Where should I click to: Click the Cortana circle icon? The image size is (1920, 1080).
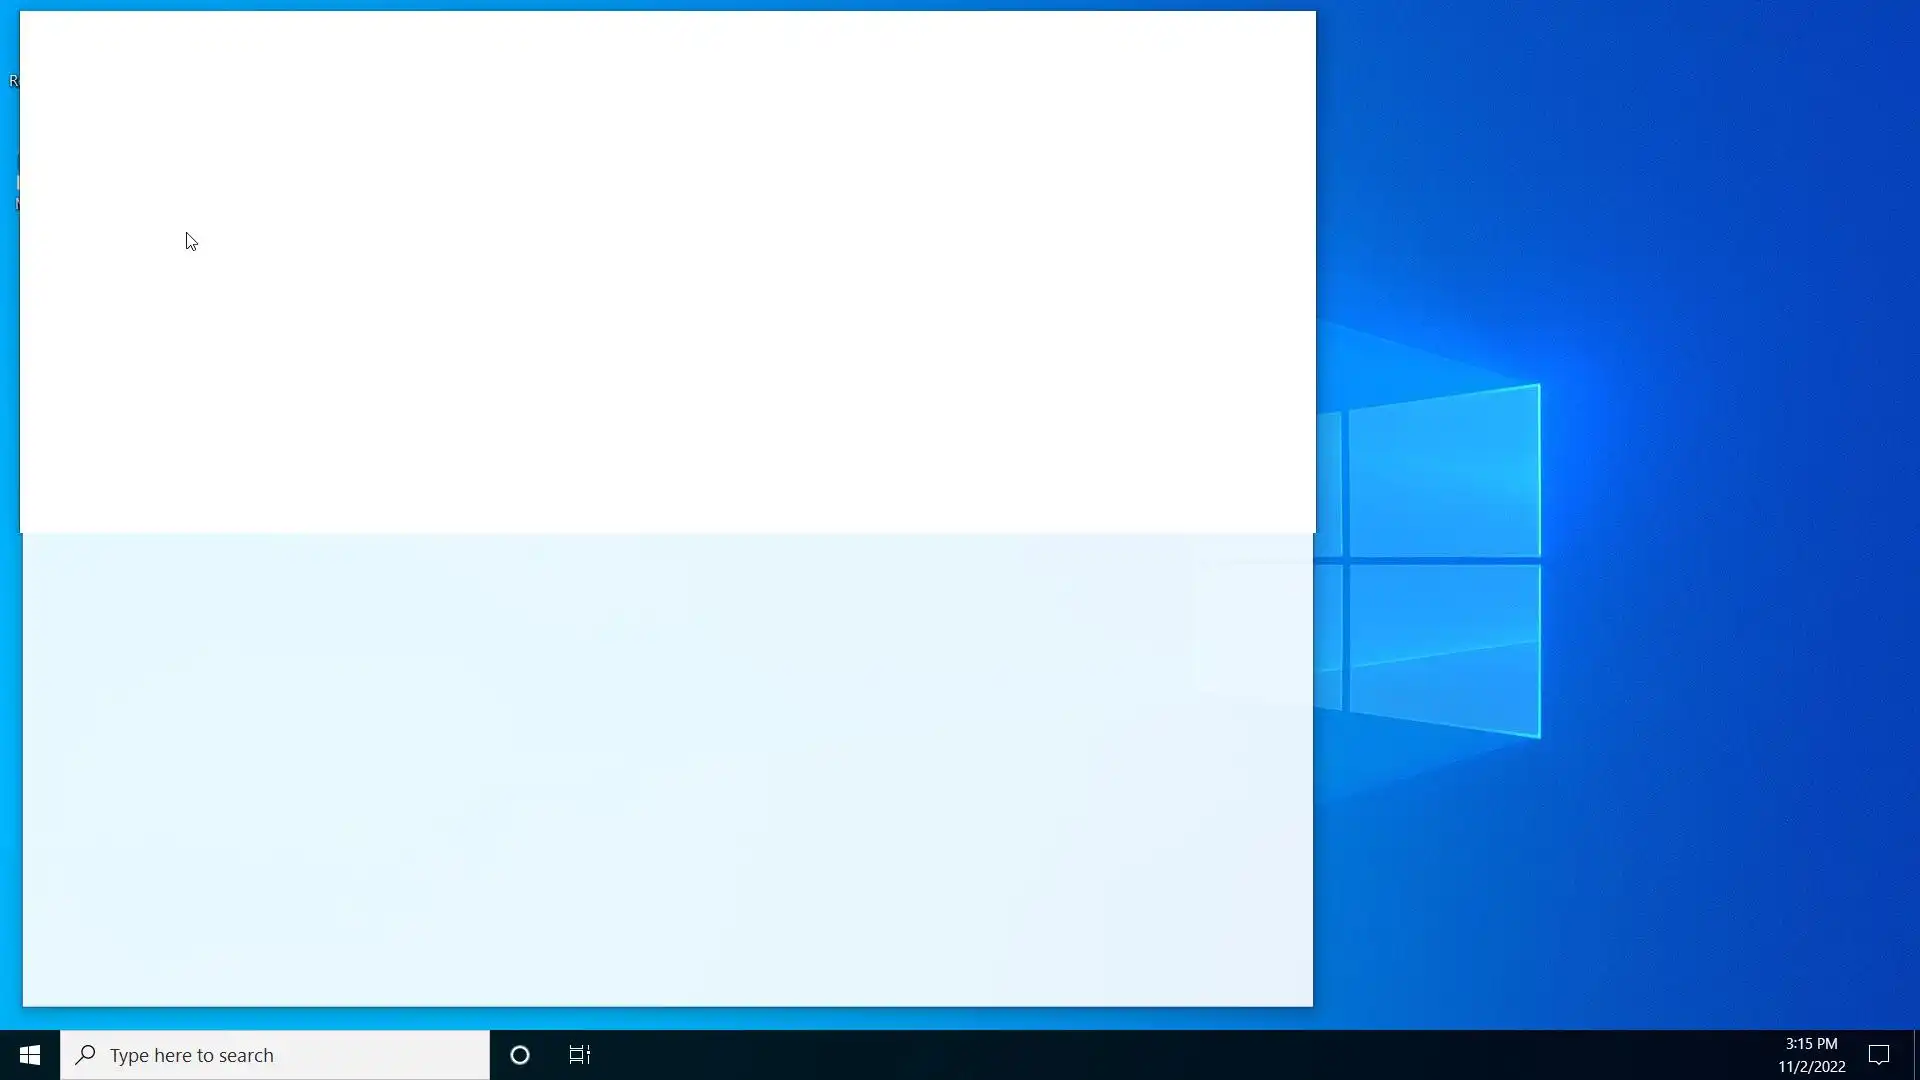(x=520, y=1055)
